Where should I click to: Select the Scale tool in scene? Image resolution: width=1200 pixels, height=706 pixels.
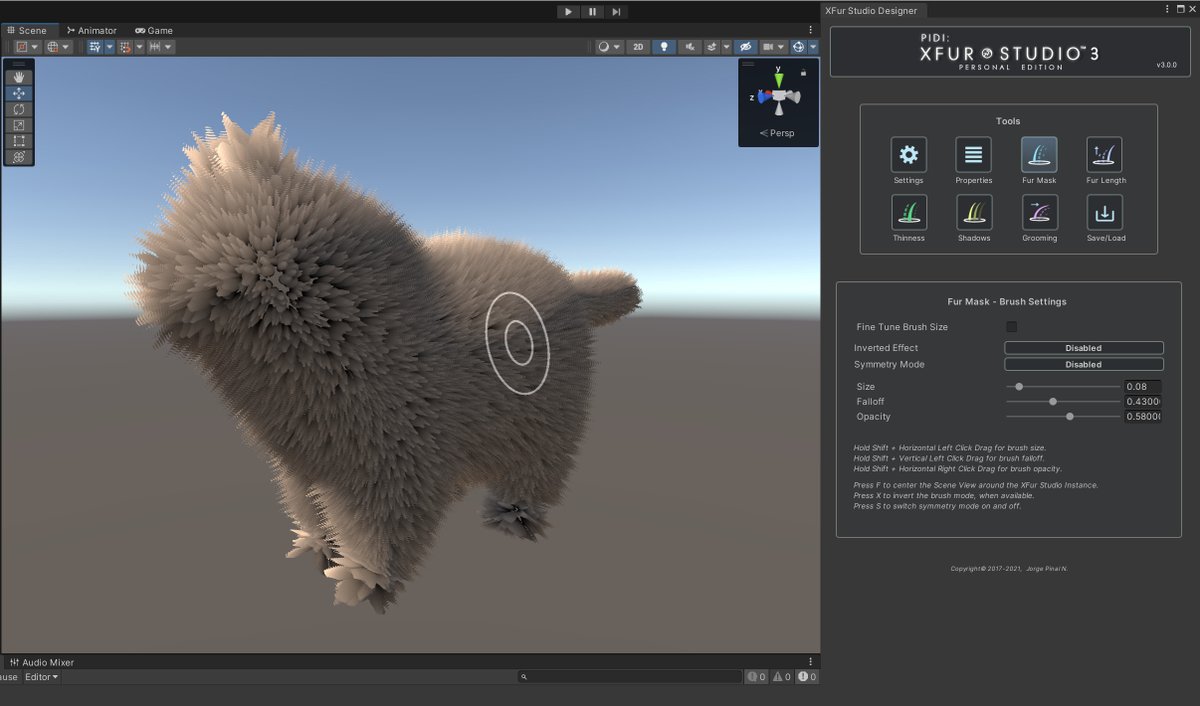[x=19, y=125]
